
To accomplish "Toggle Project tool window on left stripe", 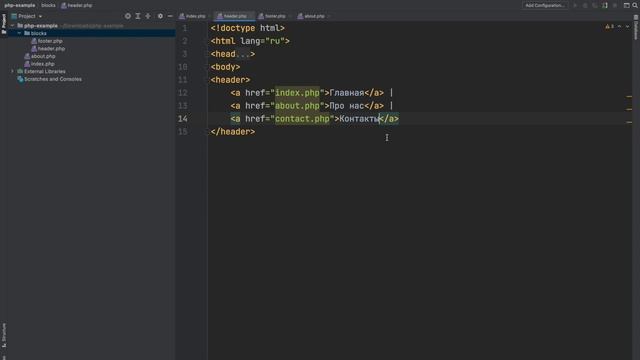I will [4, 24].
